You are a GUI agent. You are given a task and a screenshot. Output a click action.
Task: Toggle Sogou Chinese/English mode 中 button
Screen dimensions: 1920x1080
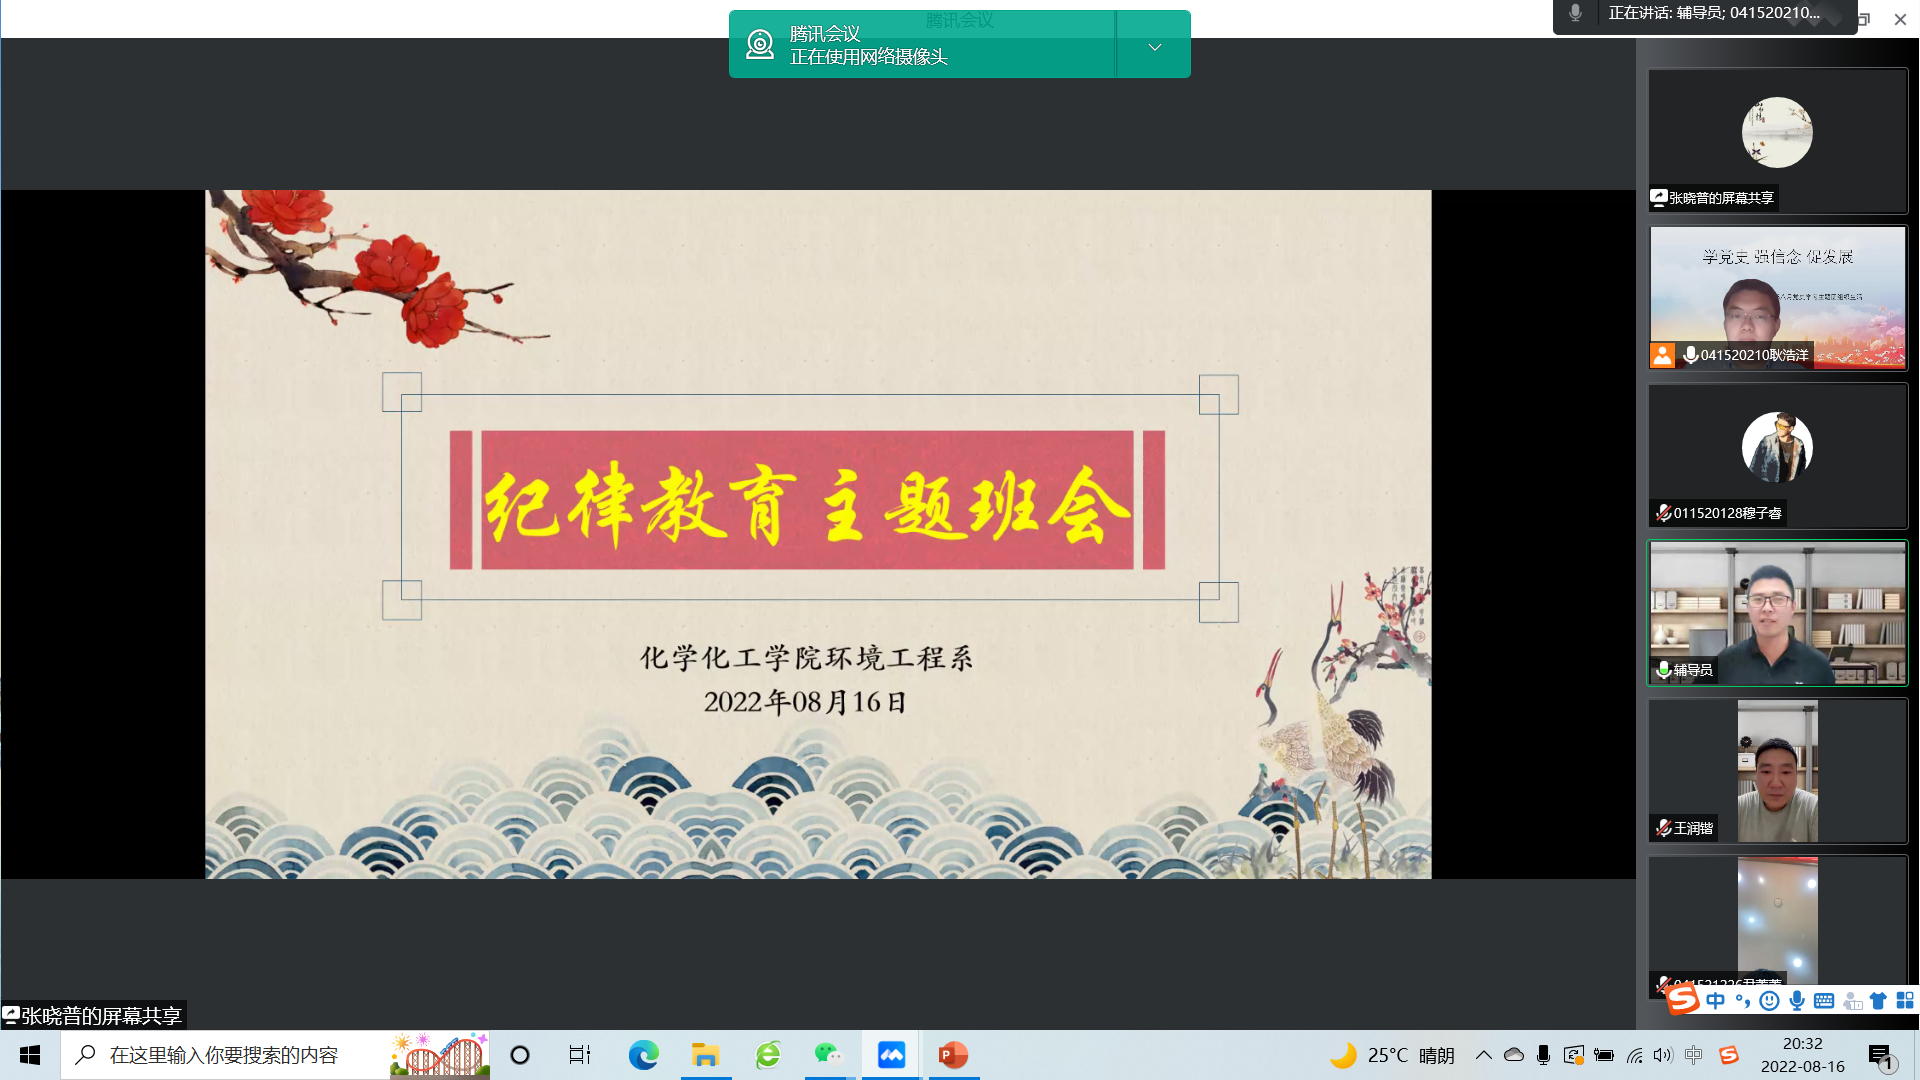(1716, 1001)
